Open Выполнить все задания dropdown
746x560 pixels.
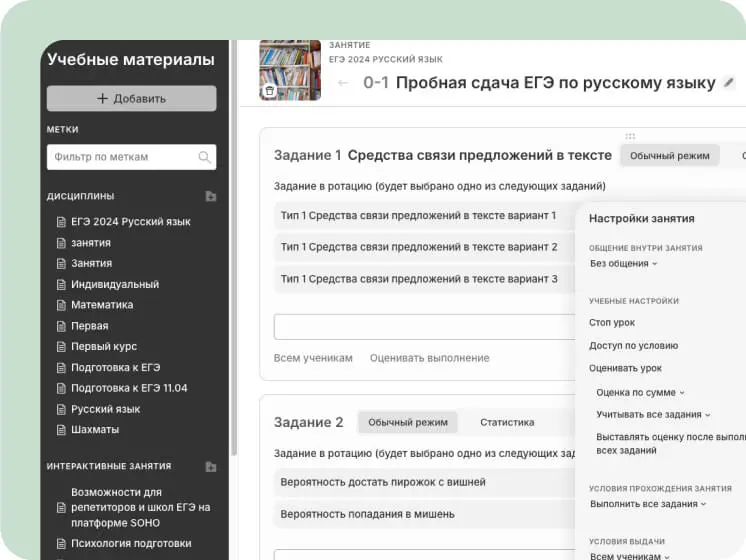[x=648, y=504]
